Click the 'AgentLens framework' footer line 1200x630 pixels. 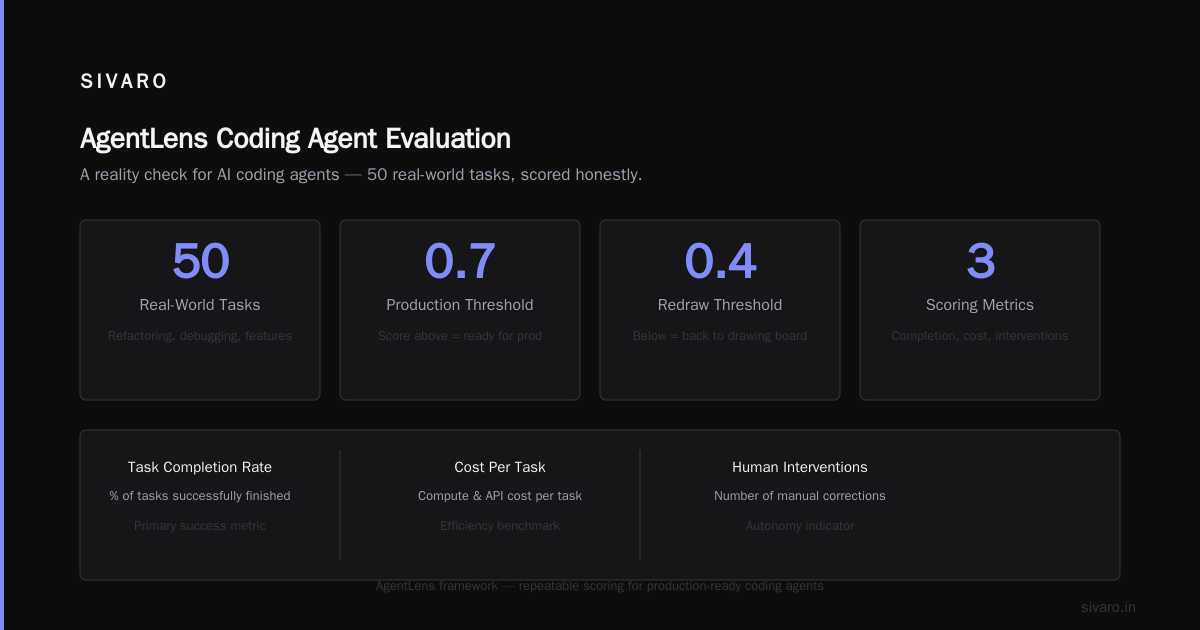coord(600,586)
